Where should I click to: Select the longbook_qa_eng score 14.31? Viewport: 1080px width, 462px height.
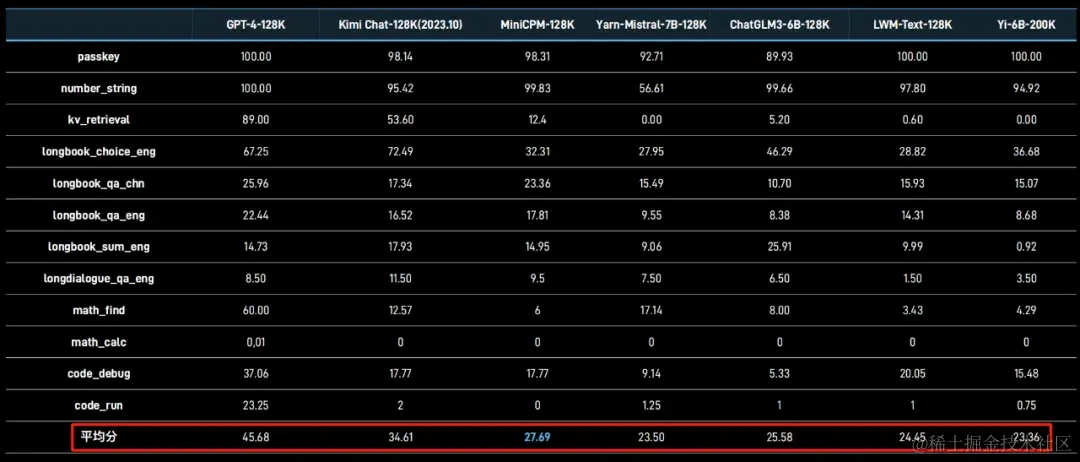[x=912, y=216]
